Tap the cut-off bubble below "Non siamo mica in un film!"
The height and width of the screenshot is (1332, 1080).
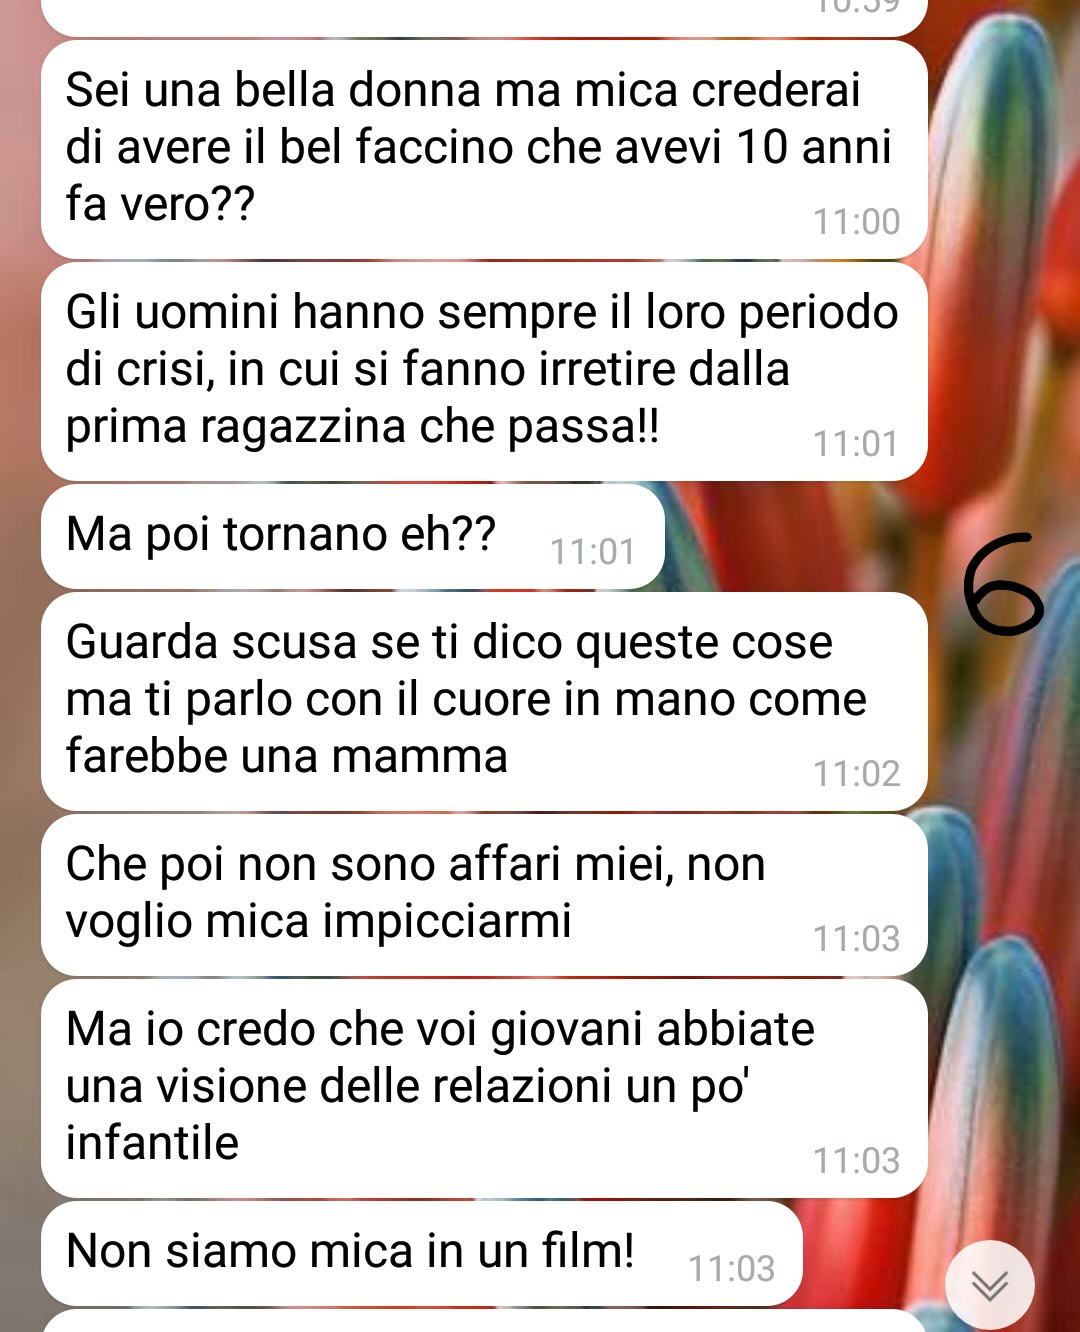pyautogui.click(x=484, y=1321)
